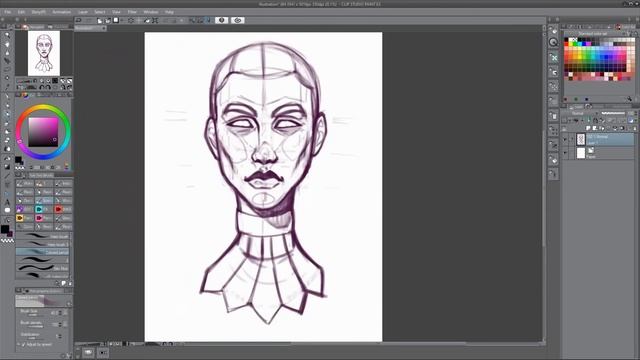Choose the soft watercolor brush preset
This screenshot has width=640, height=360.
(43, 276)
